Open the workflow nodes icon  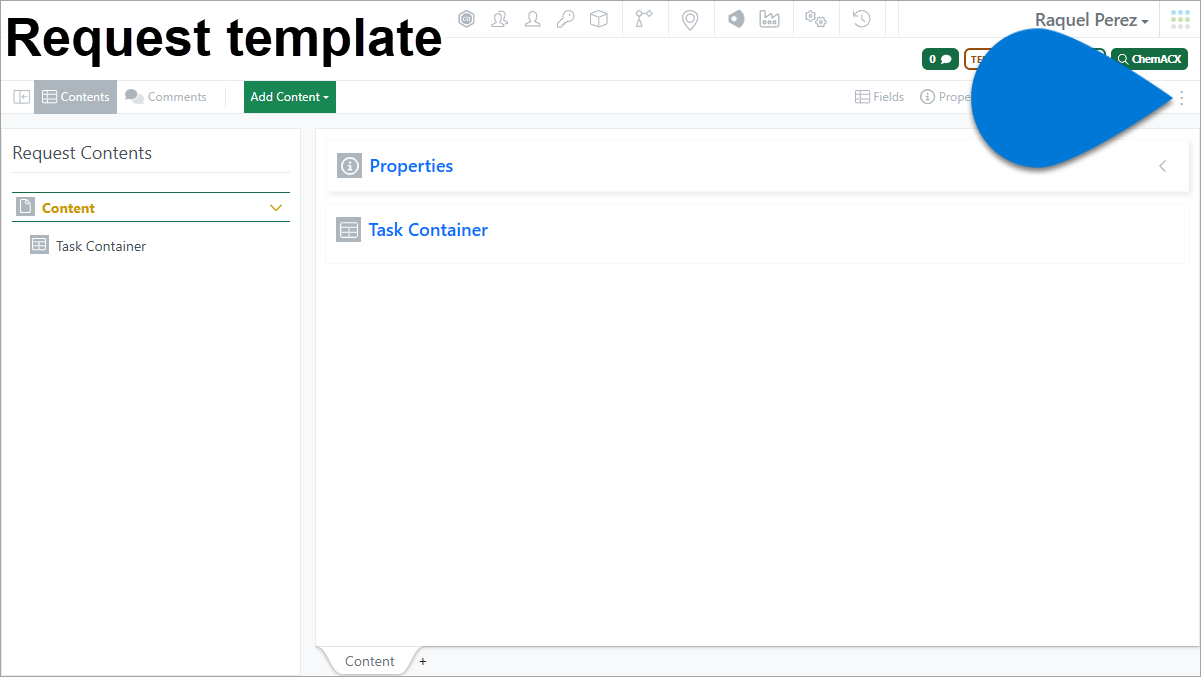point(643,19)
